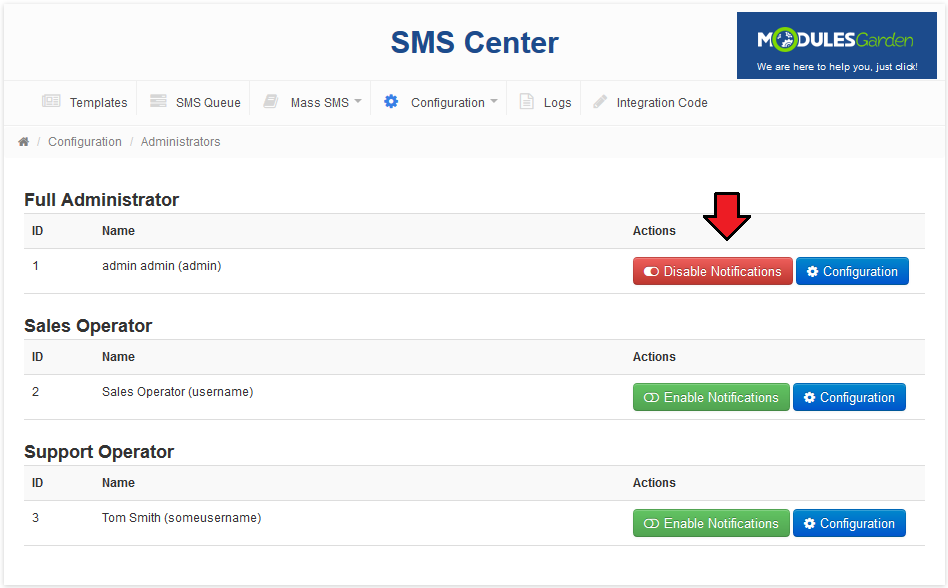948x588 pixels.
Task: Open the Integration Code page
Action: [x=662, y=103]
